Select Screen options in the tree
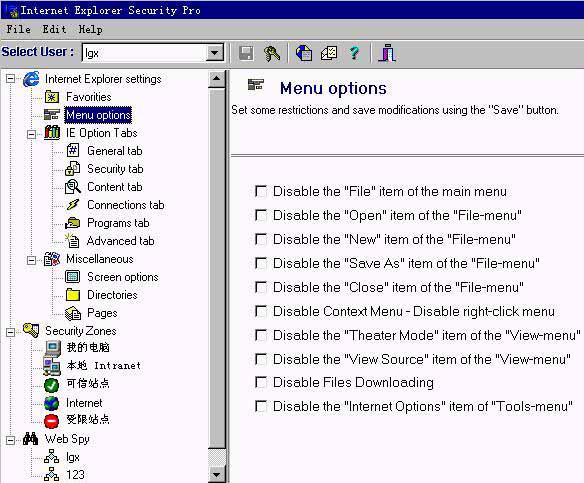584x483 pixels. point(123,277)
